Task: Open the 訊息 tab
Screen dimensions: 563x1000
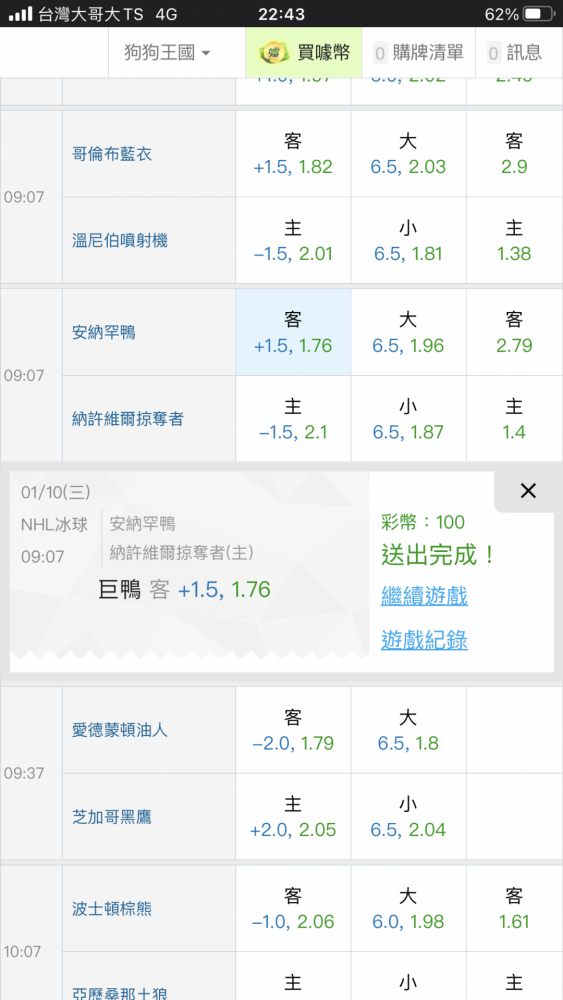Action: tap(514, 52)
